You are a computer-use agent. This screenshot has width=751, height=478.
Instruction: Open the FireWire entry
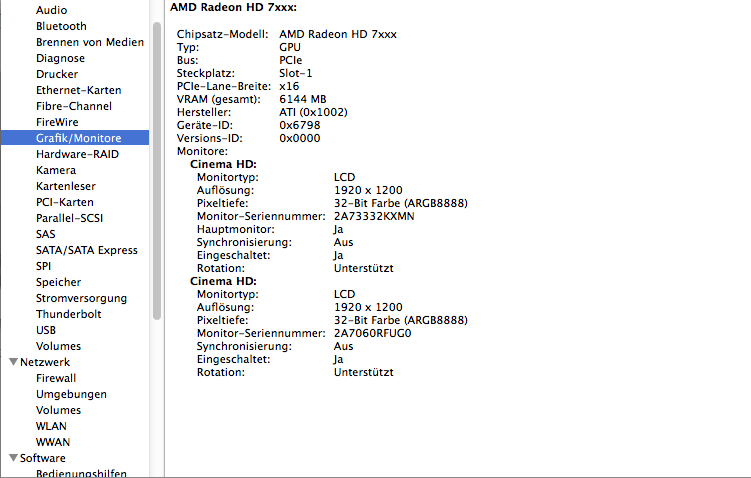pos(57,122)
